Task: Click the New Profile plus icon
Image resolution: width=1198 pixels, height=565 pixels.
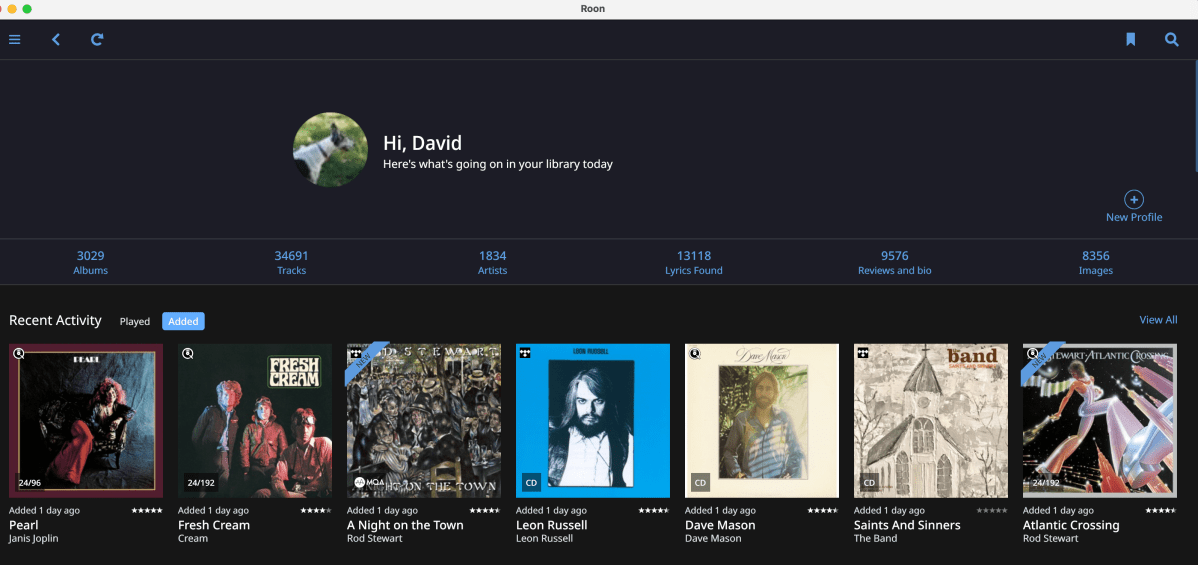Action: pos(1134,199)
